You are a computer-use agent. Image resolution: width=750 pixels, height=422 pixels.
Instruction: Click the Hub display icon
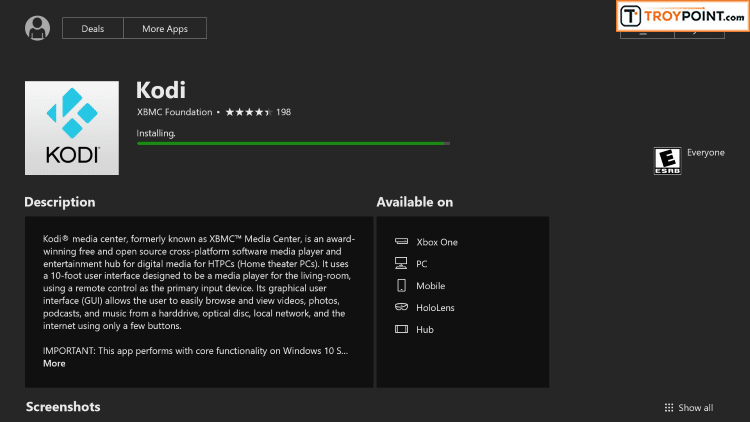(x=401, y=329)
